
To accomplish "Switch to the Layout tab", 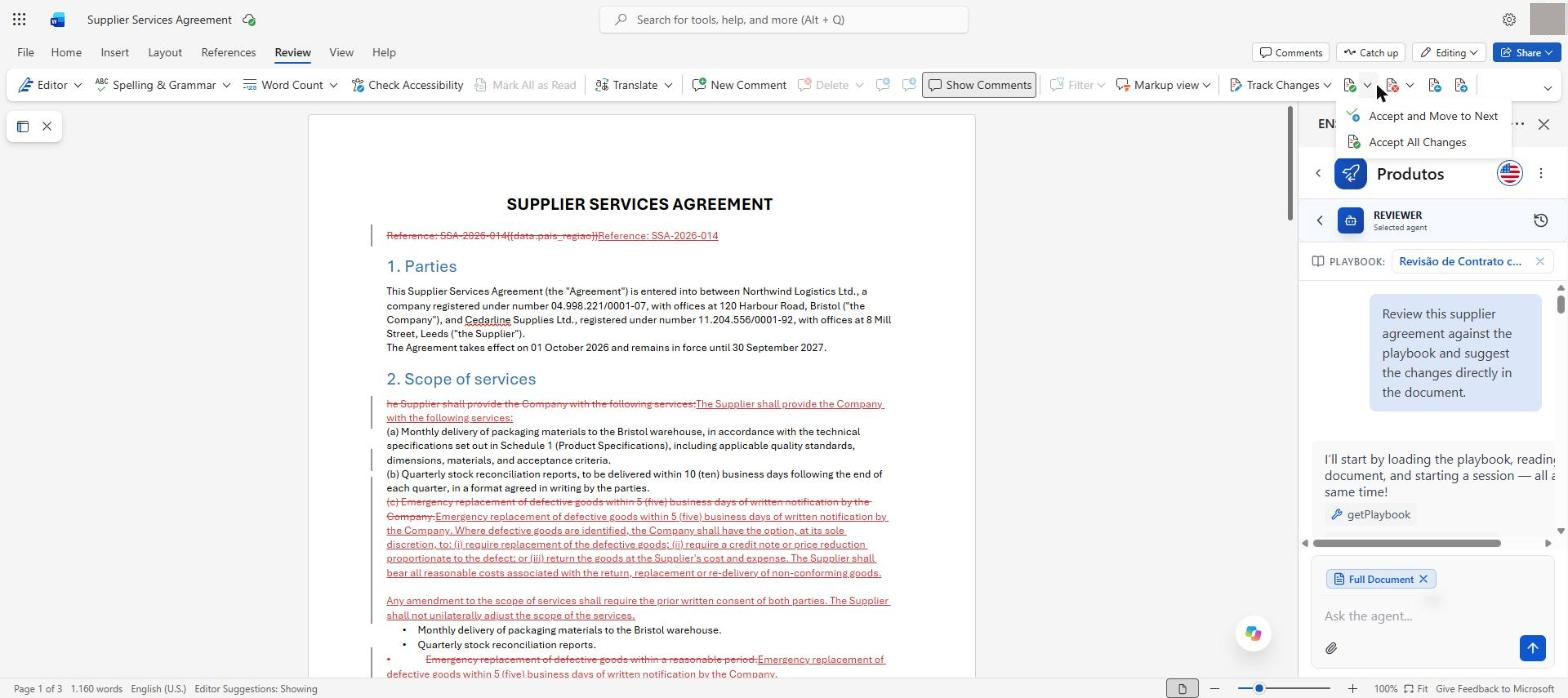I will (164, 52).
